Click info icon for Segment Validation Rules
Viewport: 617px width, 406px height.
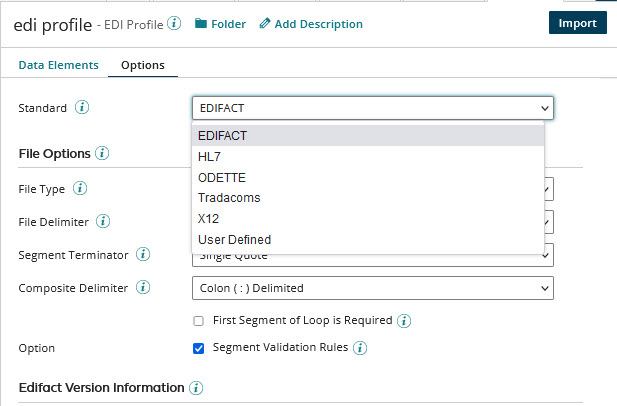pyautogui.click(x=360, y=348)
